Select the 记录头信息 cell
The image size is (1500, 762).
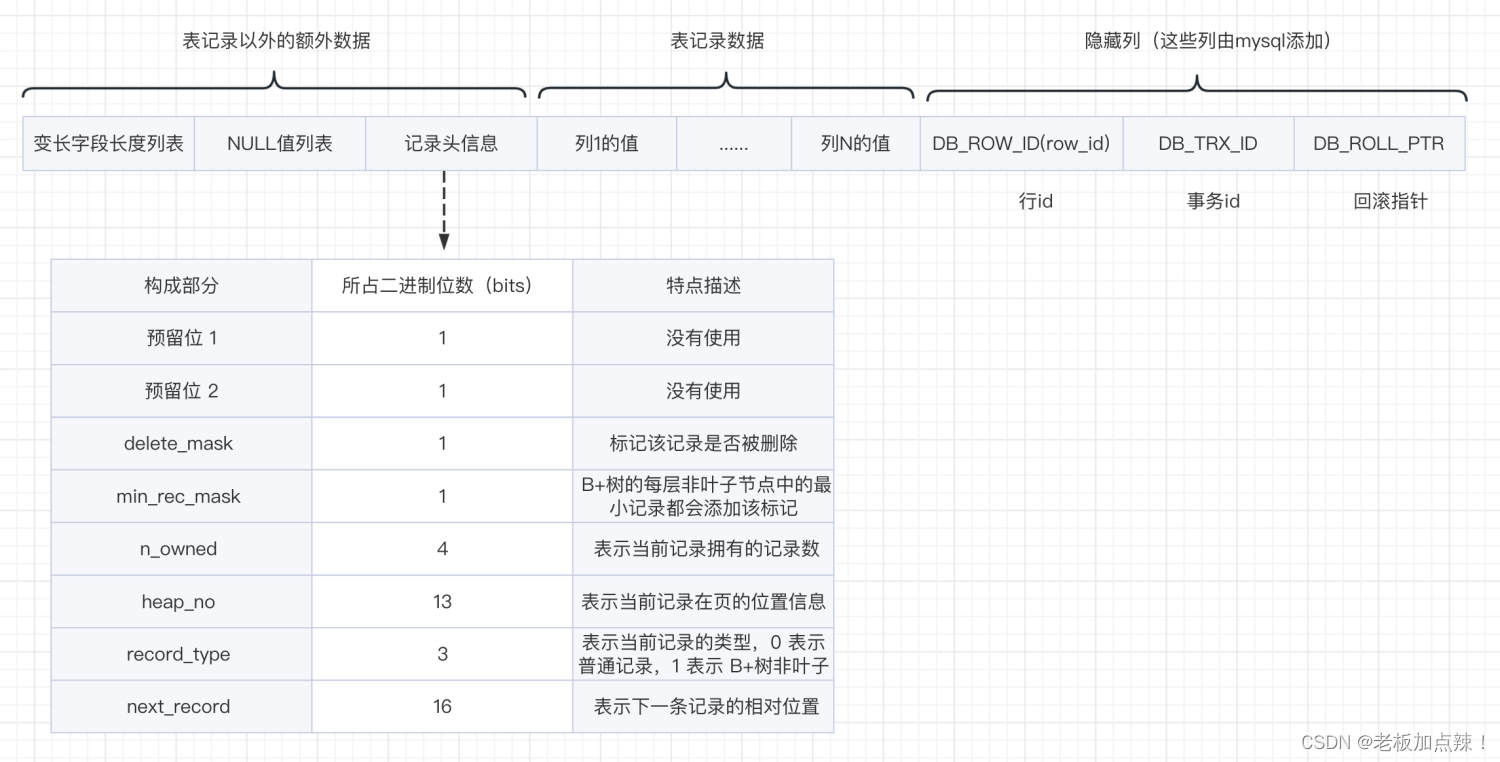451,143
